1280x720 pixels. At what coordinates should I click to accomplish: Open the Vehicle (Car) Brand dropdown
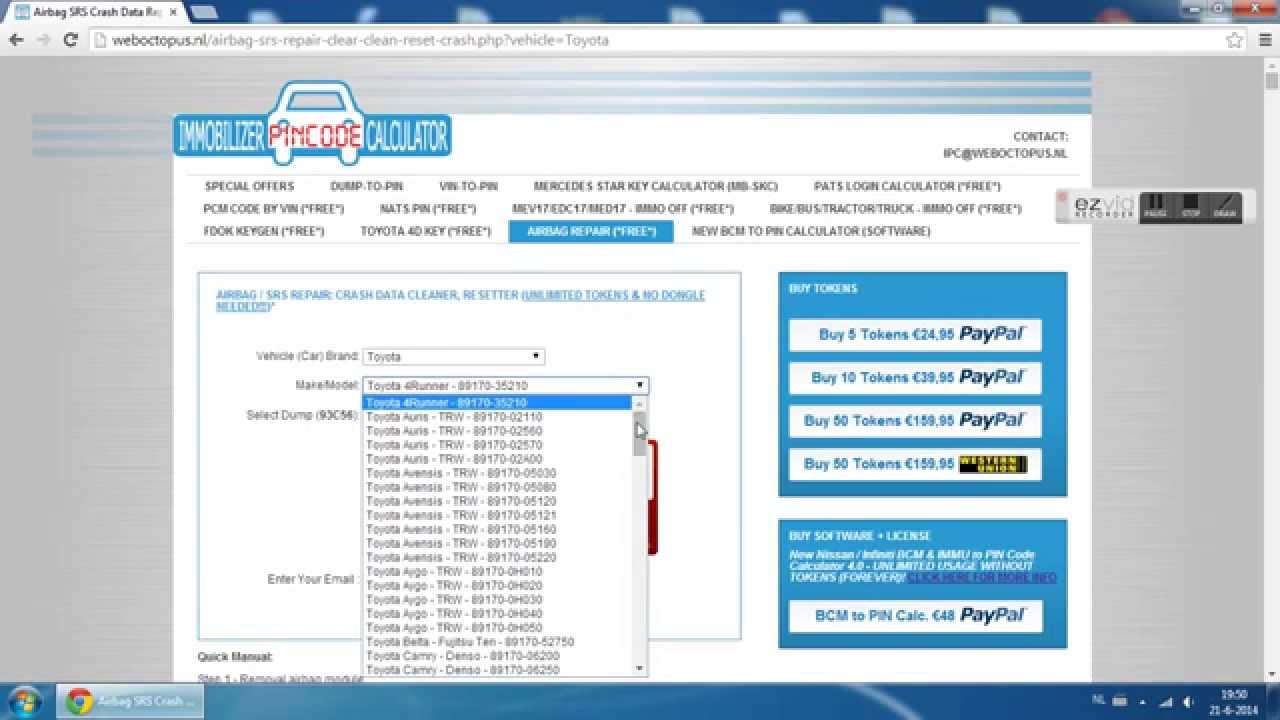(x=453, y=356)
